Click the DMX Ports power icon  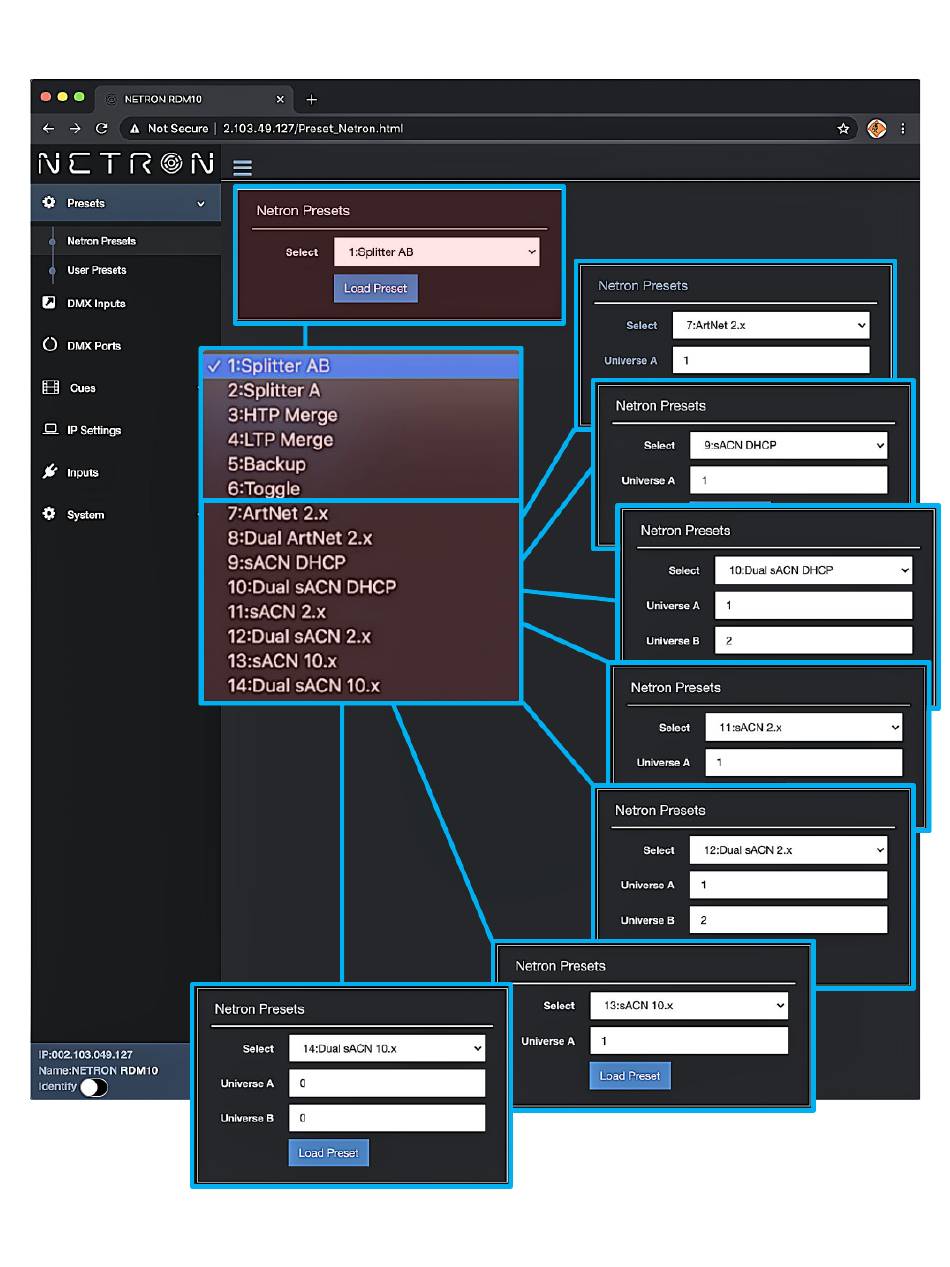pos(50,344)
